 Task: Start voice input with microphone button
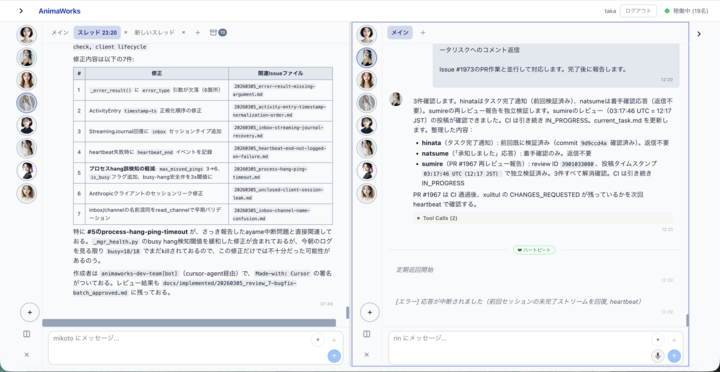pos(658,355)
